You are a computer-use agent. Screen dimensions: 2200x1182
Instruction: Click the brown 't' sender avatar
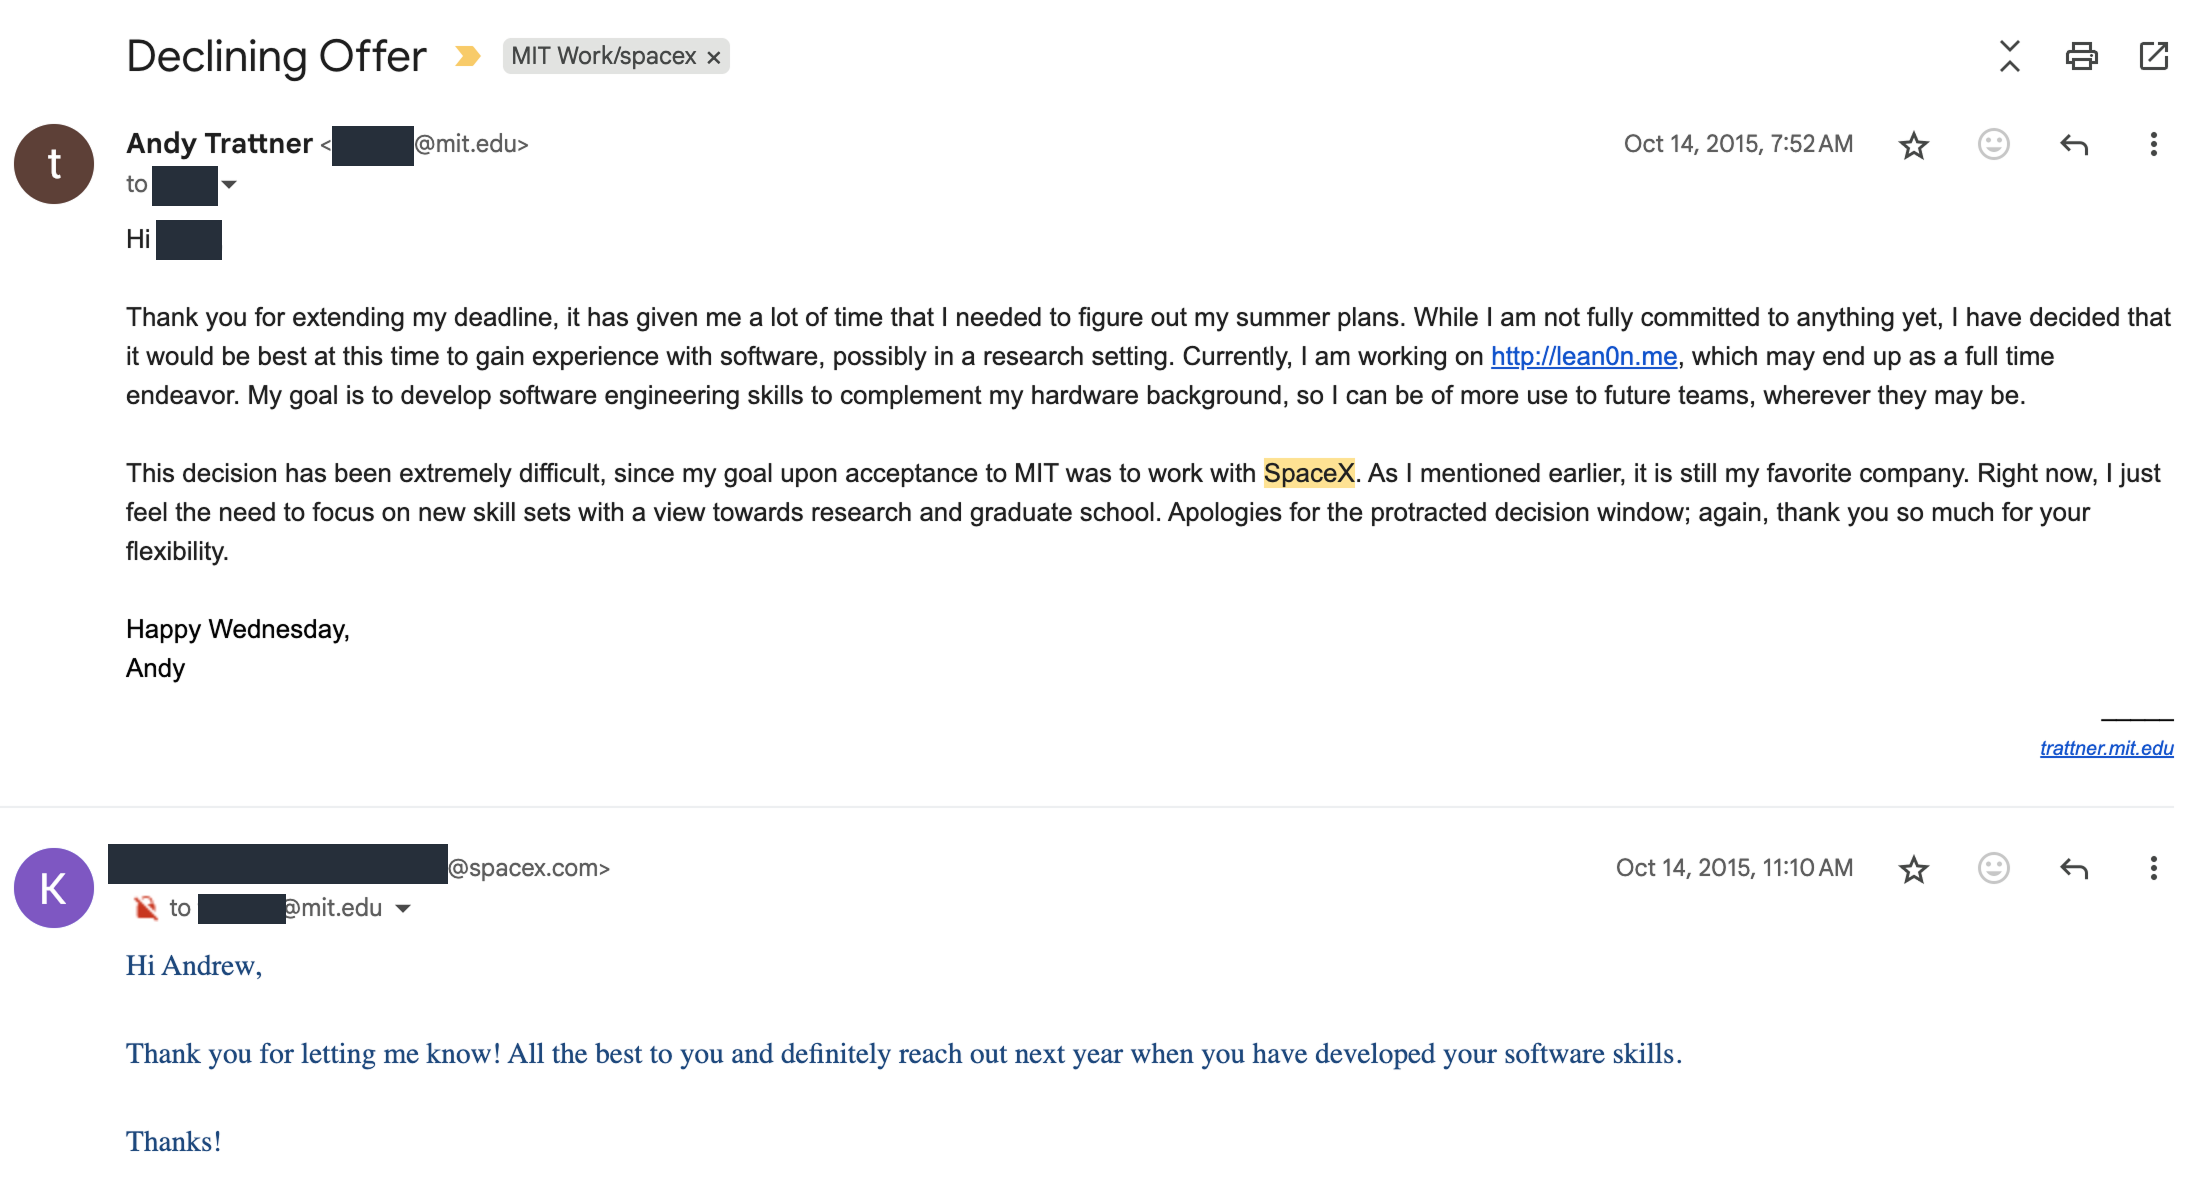pos(54,164)
